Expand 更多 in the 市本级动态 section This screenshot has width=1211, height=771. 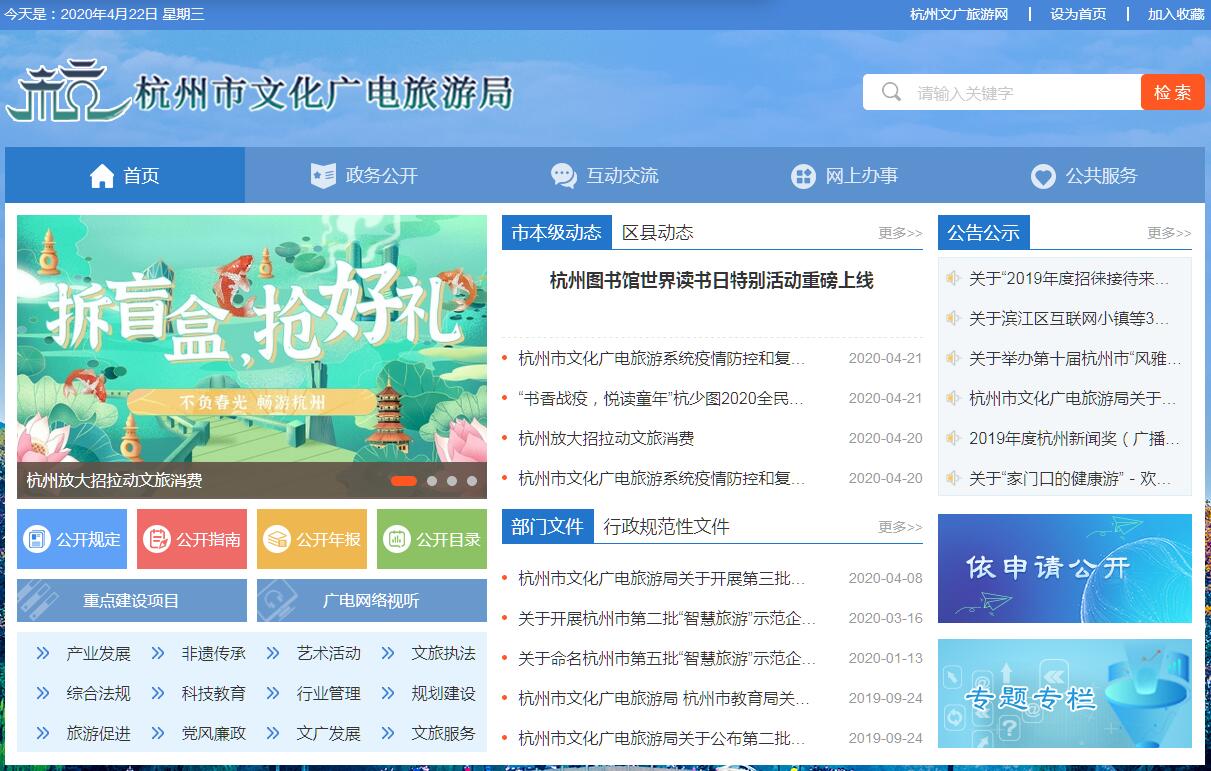click(900, 233)
